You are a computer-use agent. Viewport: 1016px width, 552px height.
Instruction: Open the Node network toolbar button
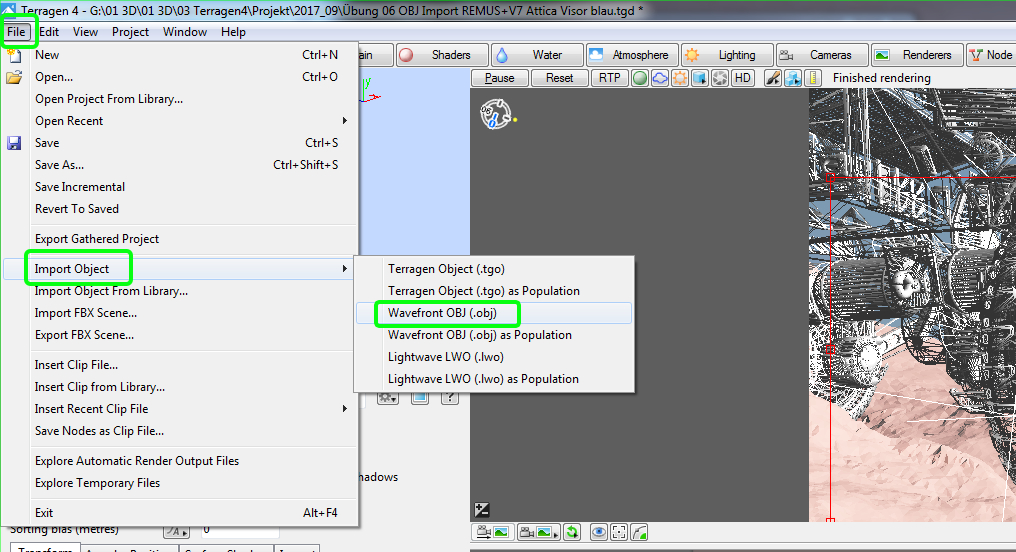pos(991,56)
